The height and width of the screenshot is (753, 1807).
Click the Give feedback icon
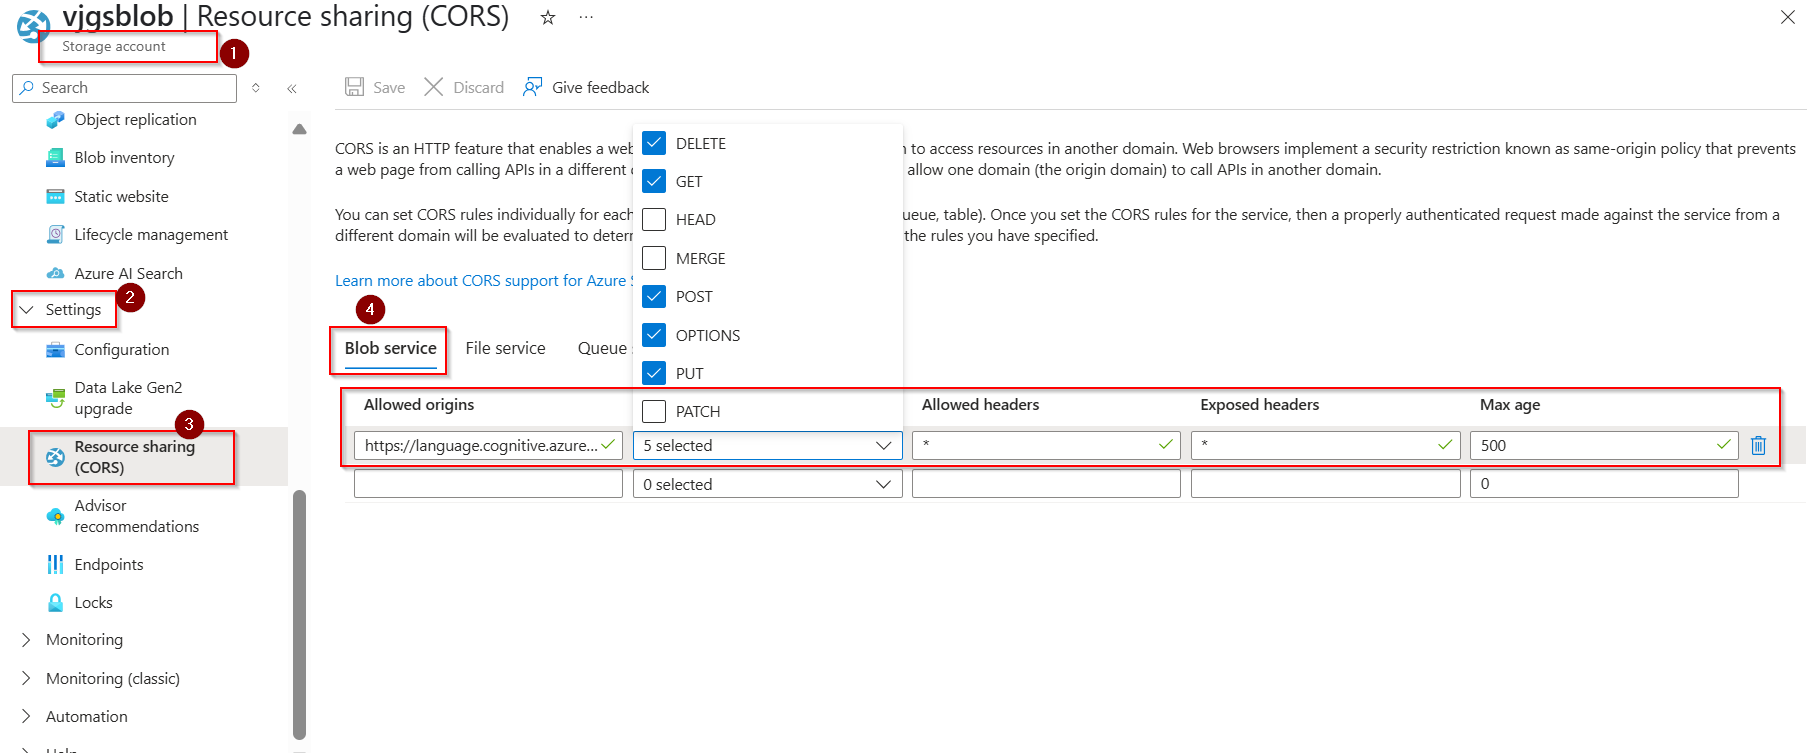pos(533,87)
